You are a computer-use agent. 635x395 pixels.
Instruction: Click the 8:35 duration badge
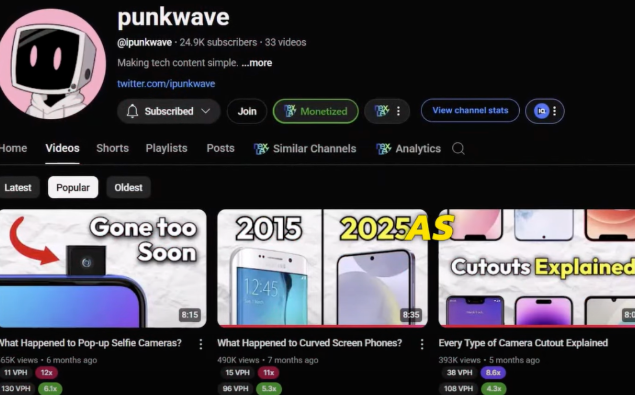click(411, 315)
